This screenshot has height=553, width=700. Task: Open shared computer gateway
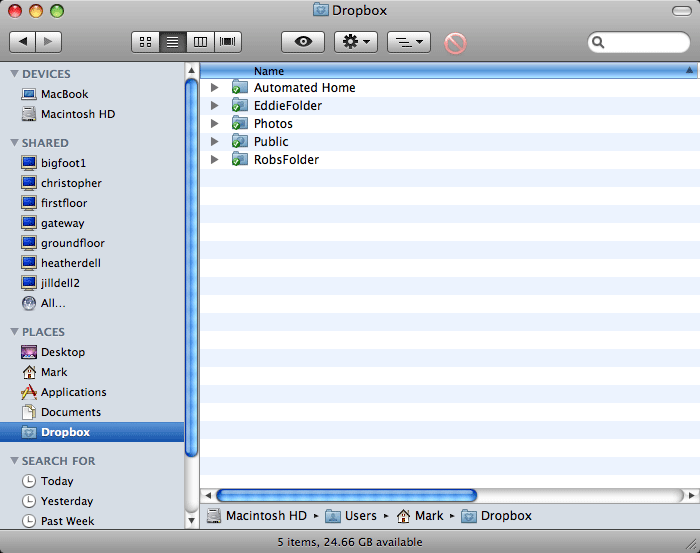point(92,223)
